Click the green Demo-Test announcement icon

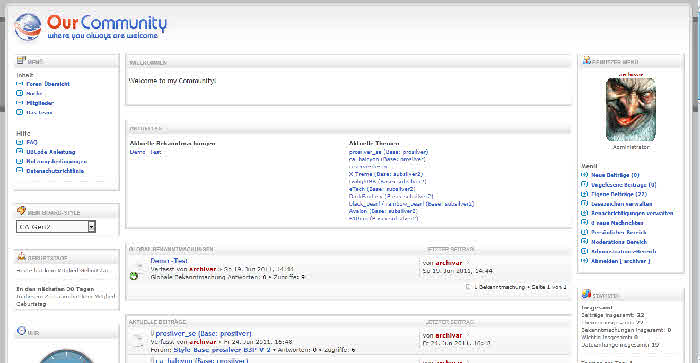(133, 276)
